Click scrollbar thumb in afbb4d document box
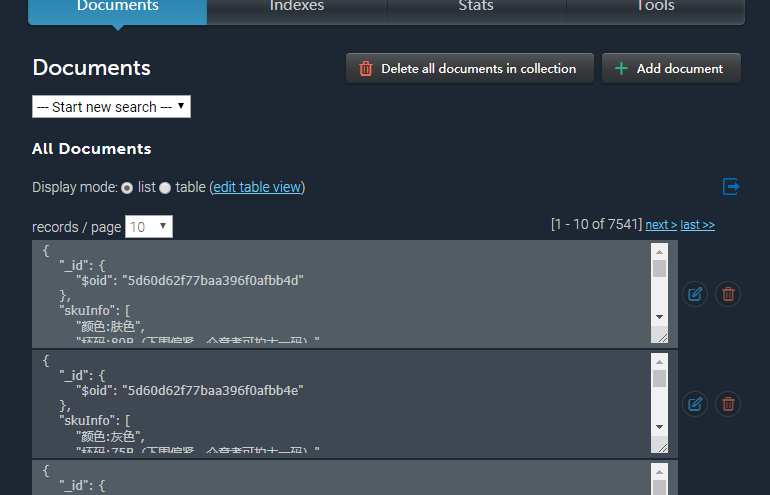This screenshot has width=770, height=495. click(x=660, y=269)
